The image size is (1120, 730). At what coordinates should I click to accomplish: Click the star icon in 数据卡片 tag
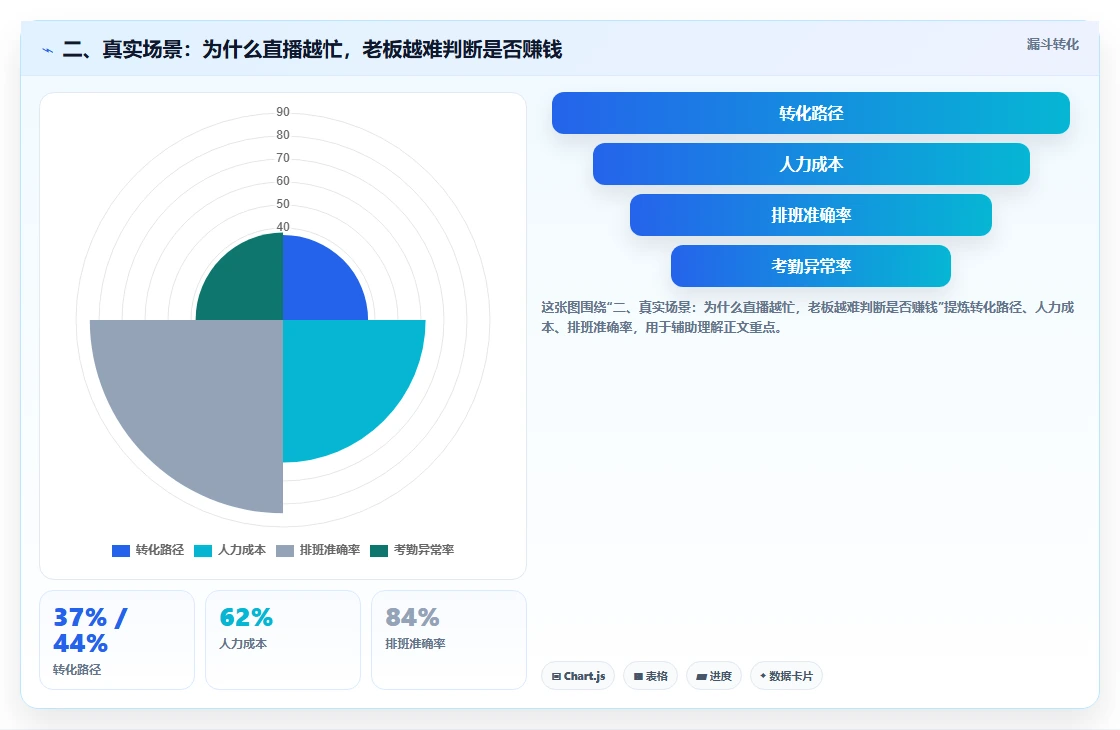(763, 676)
